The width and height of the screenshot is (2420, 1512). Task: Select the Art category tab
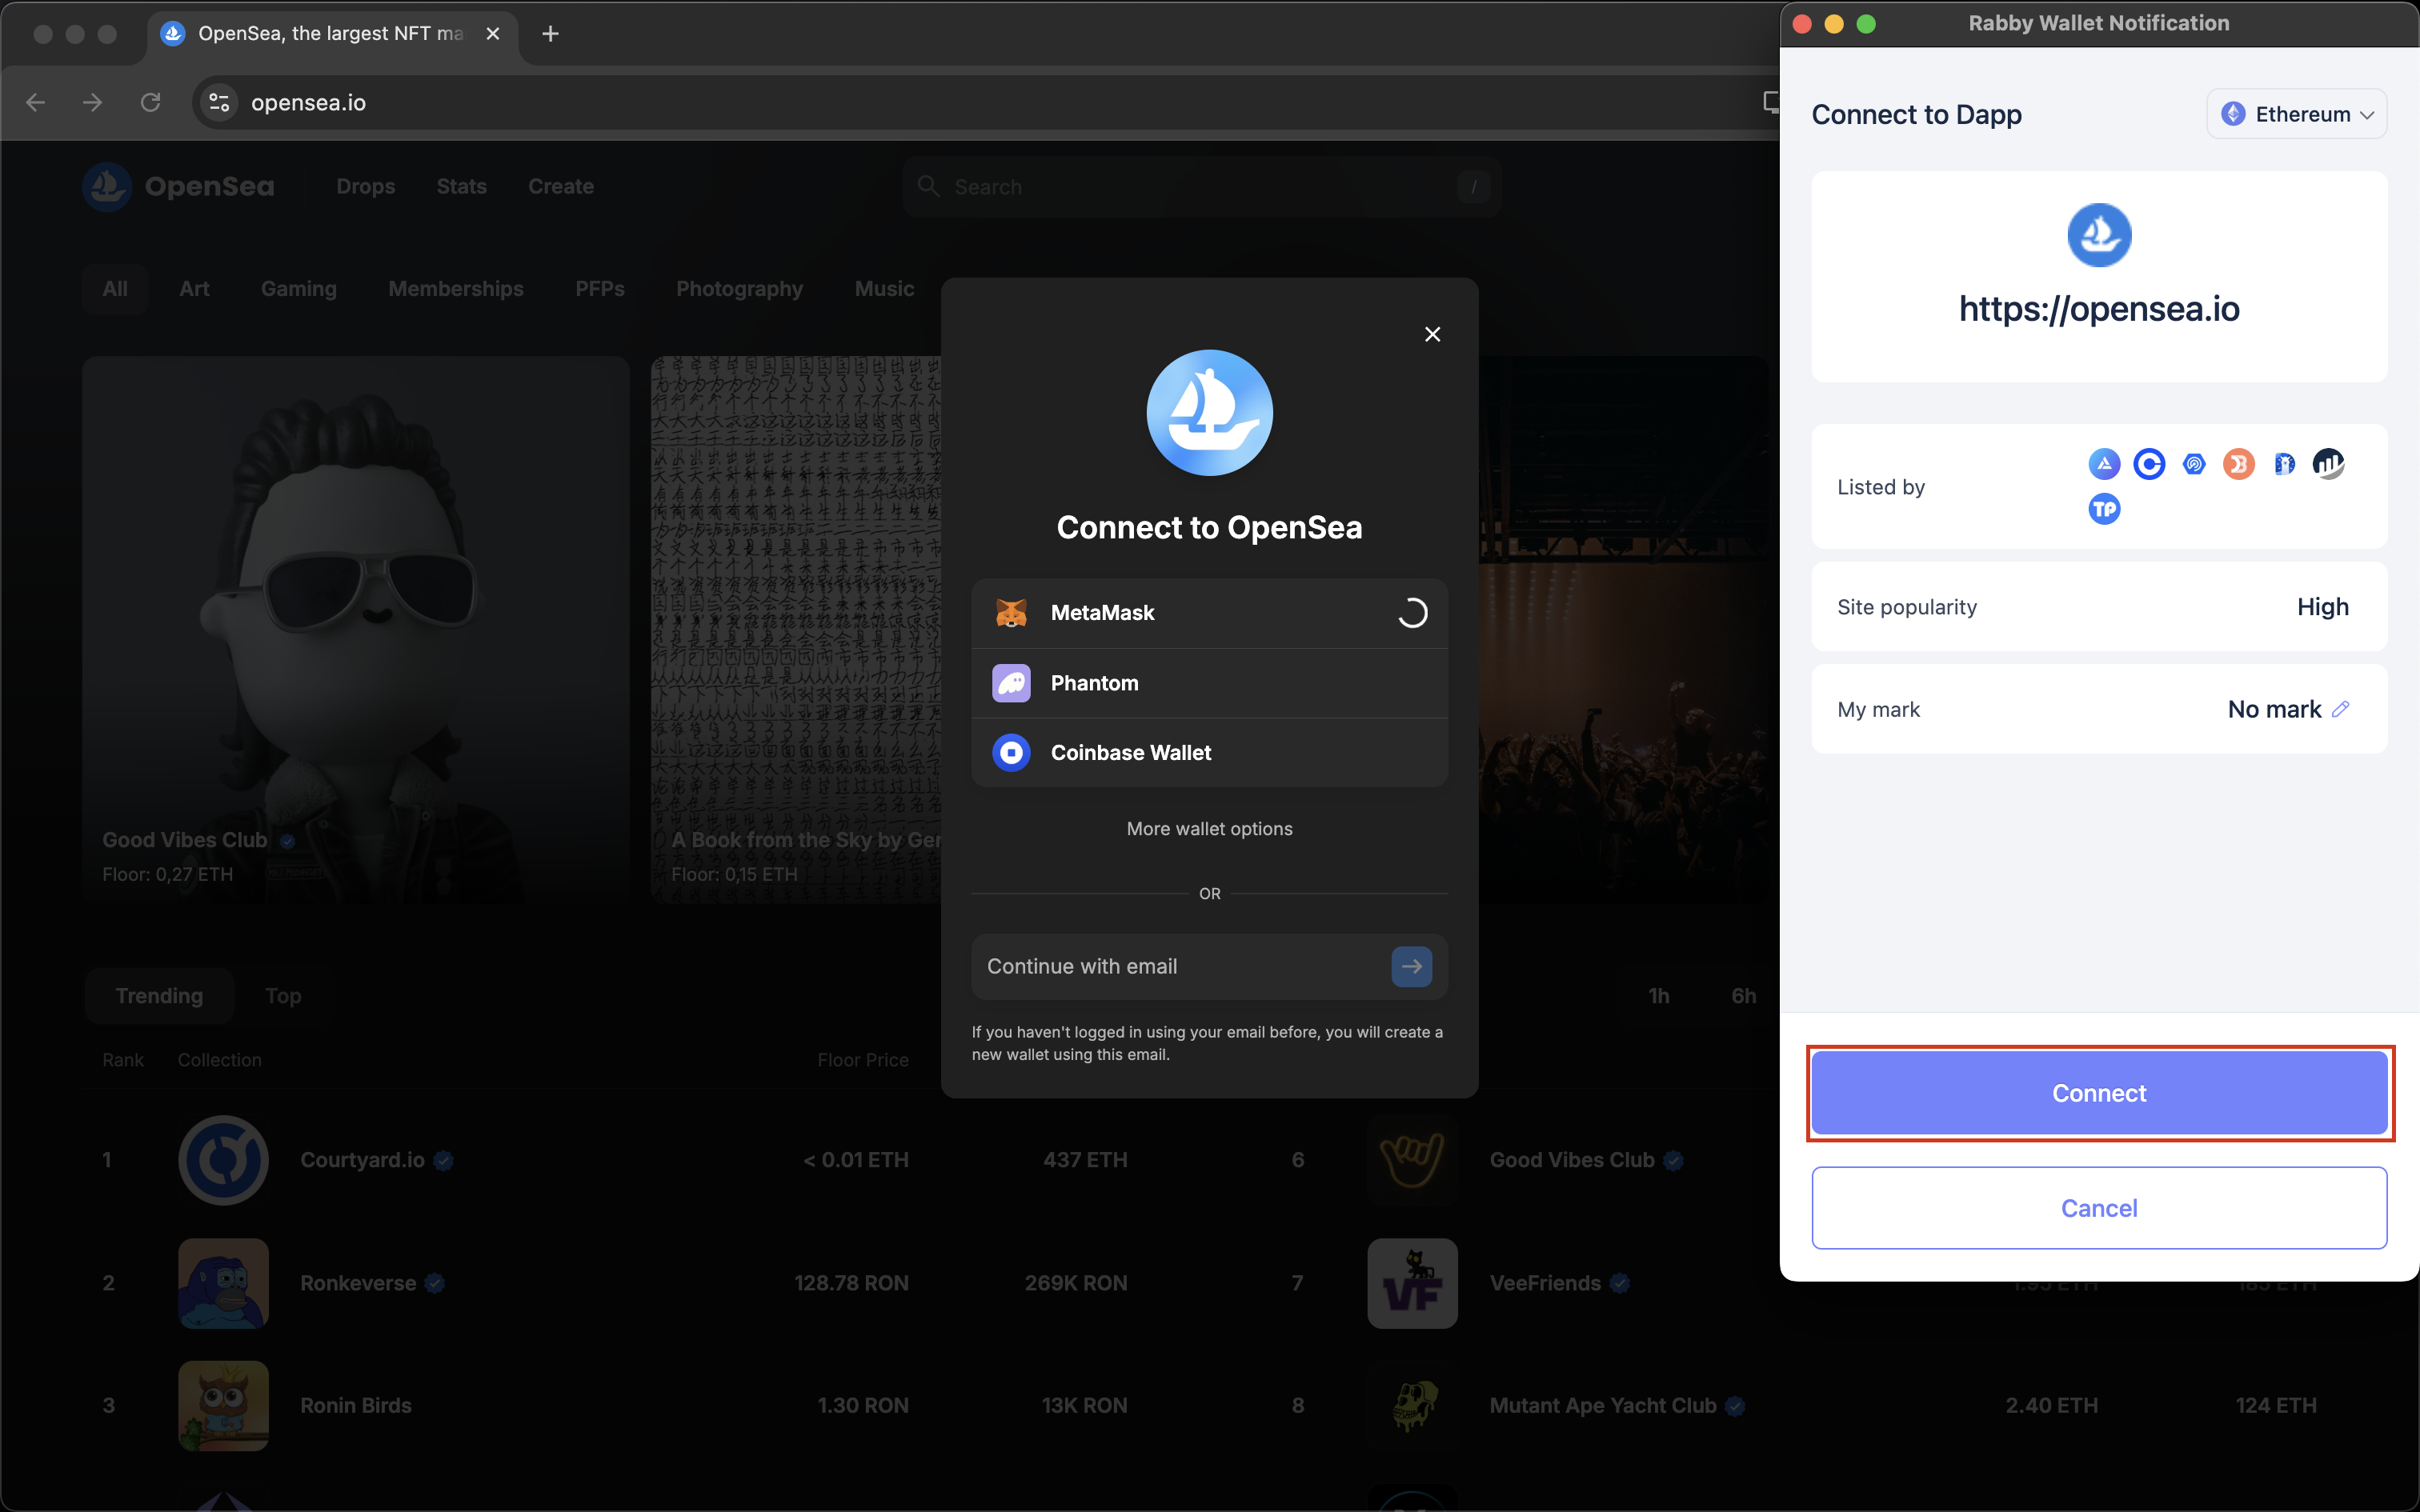[x=194, y=289]
